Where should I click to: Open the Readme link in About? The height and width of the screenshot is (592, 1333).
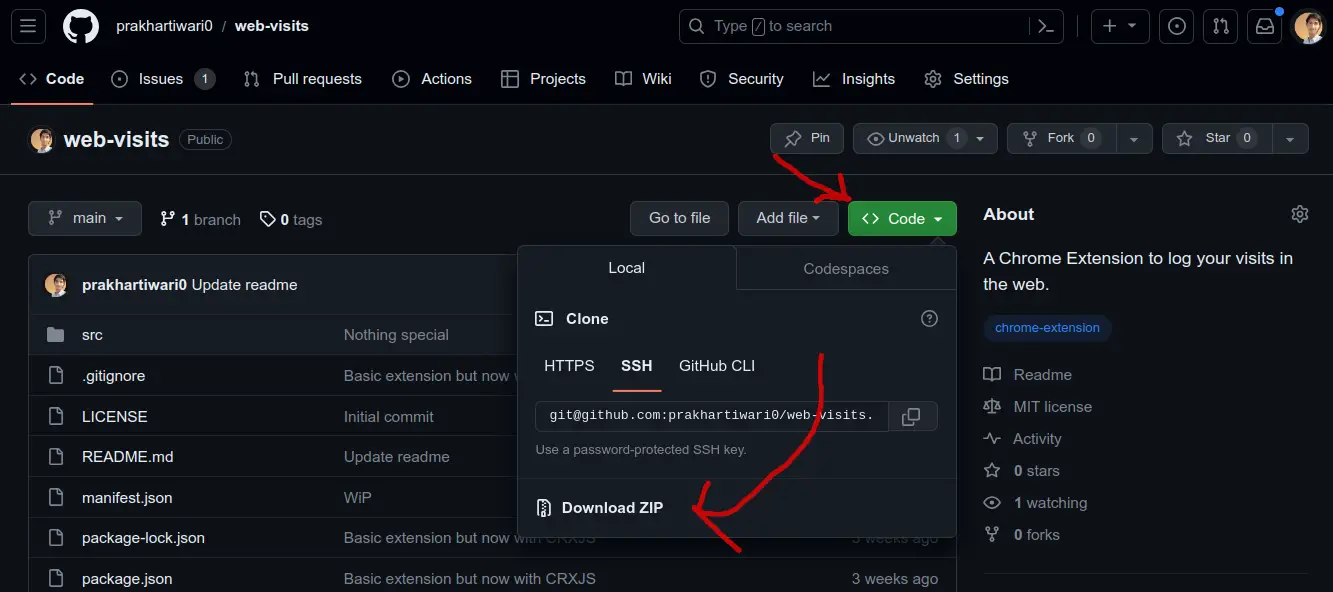pyautogui.click(x=1028, y=375)
